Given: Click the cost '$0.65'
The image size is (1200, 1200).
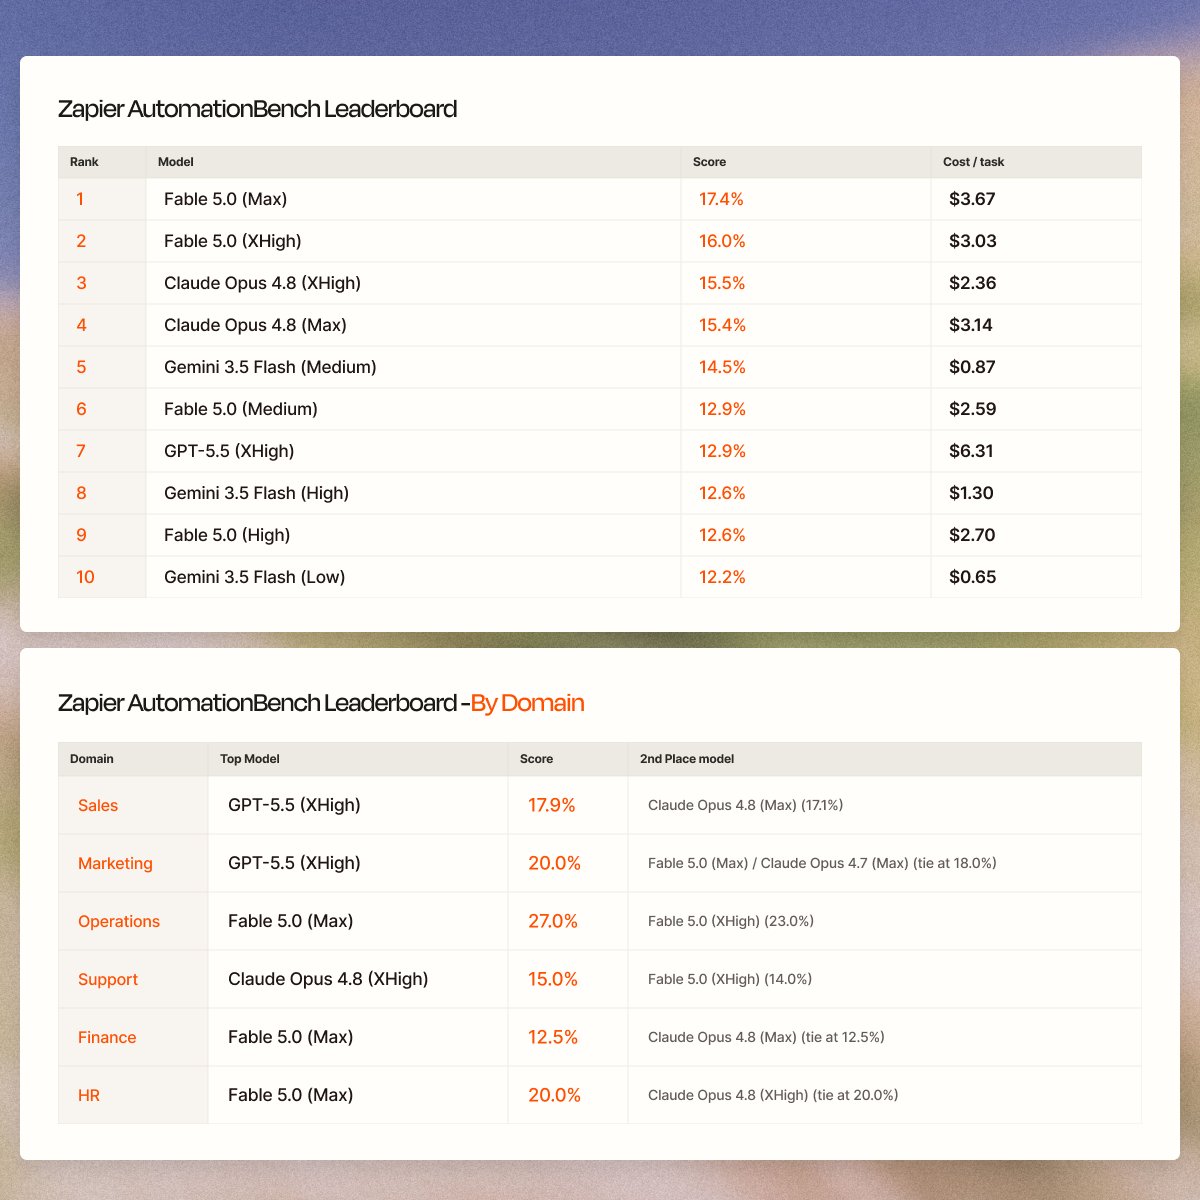Looking at the screenshot, I should coord(972,577).
